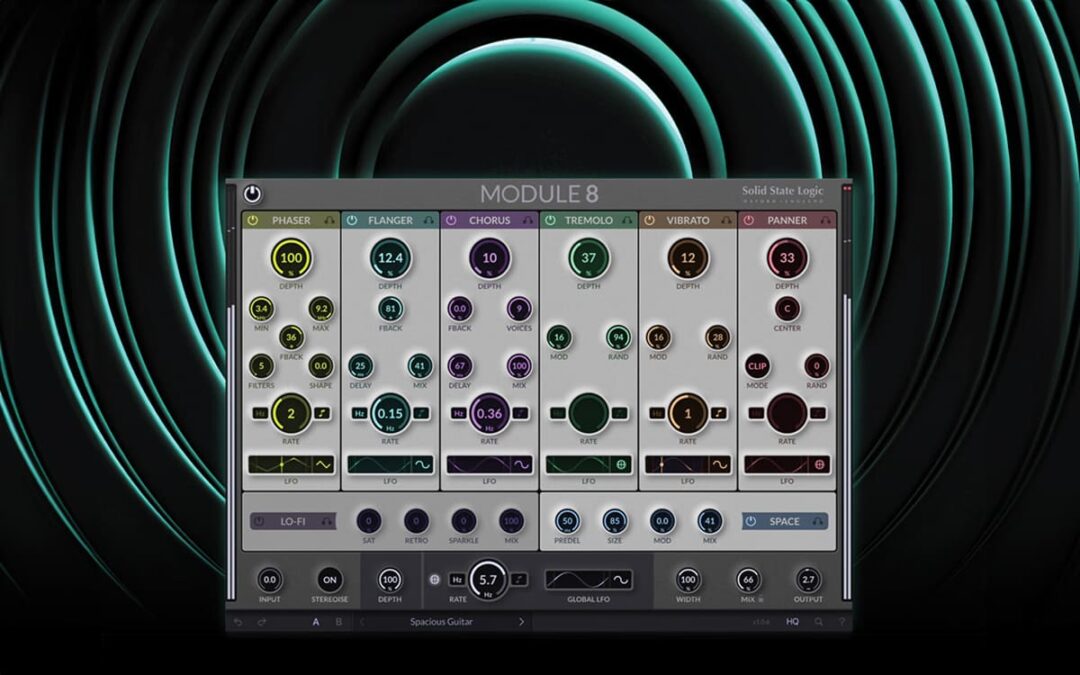Screen dimensions: 1080x675
Task: Toggle the Flanger module power
Action: (x=352, y=220)
